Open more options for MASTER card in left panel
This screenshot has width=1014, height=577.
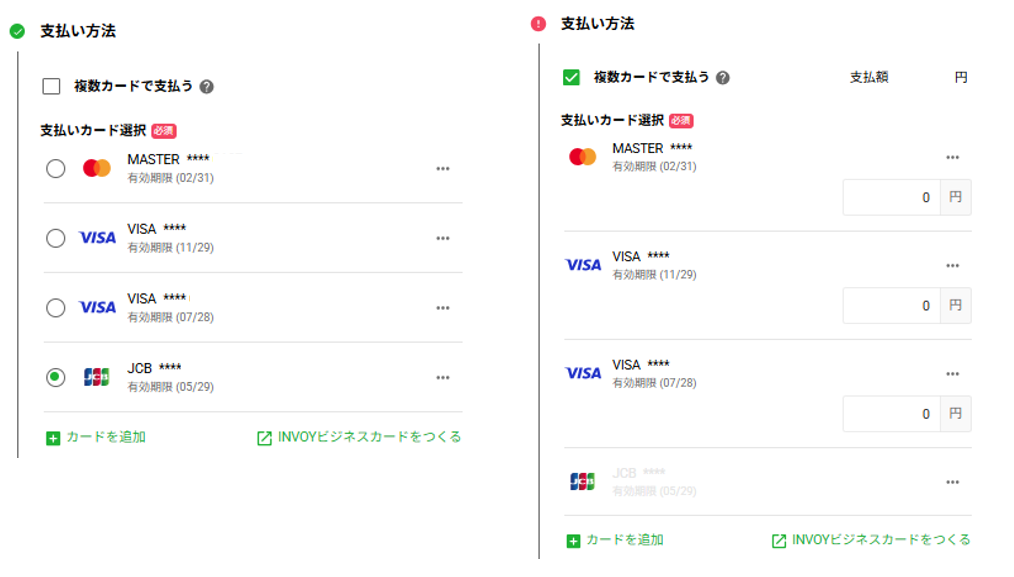[x=443, y=169]
